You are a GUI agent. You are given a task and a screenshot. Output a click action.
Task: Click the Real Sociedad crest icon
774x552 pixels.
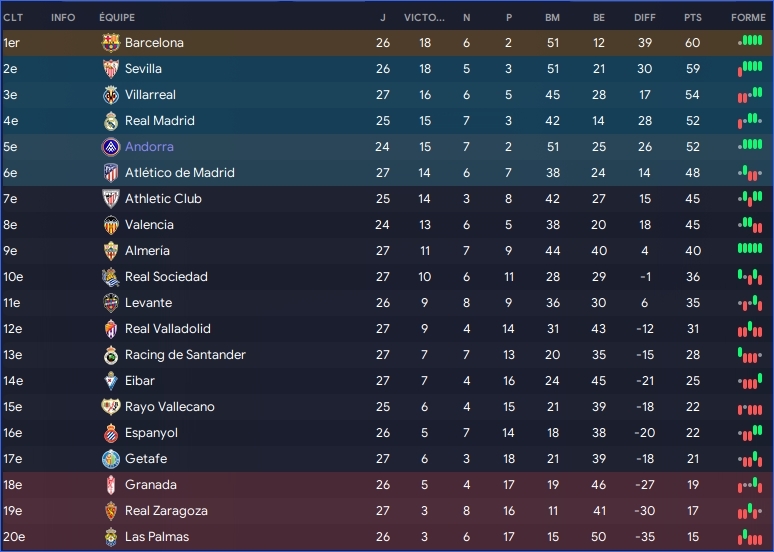(x=111, y=277)
